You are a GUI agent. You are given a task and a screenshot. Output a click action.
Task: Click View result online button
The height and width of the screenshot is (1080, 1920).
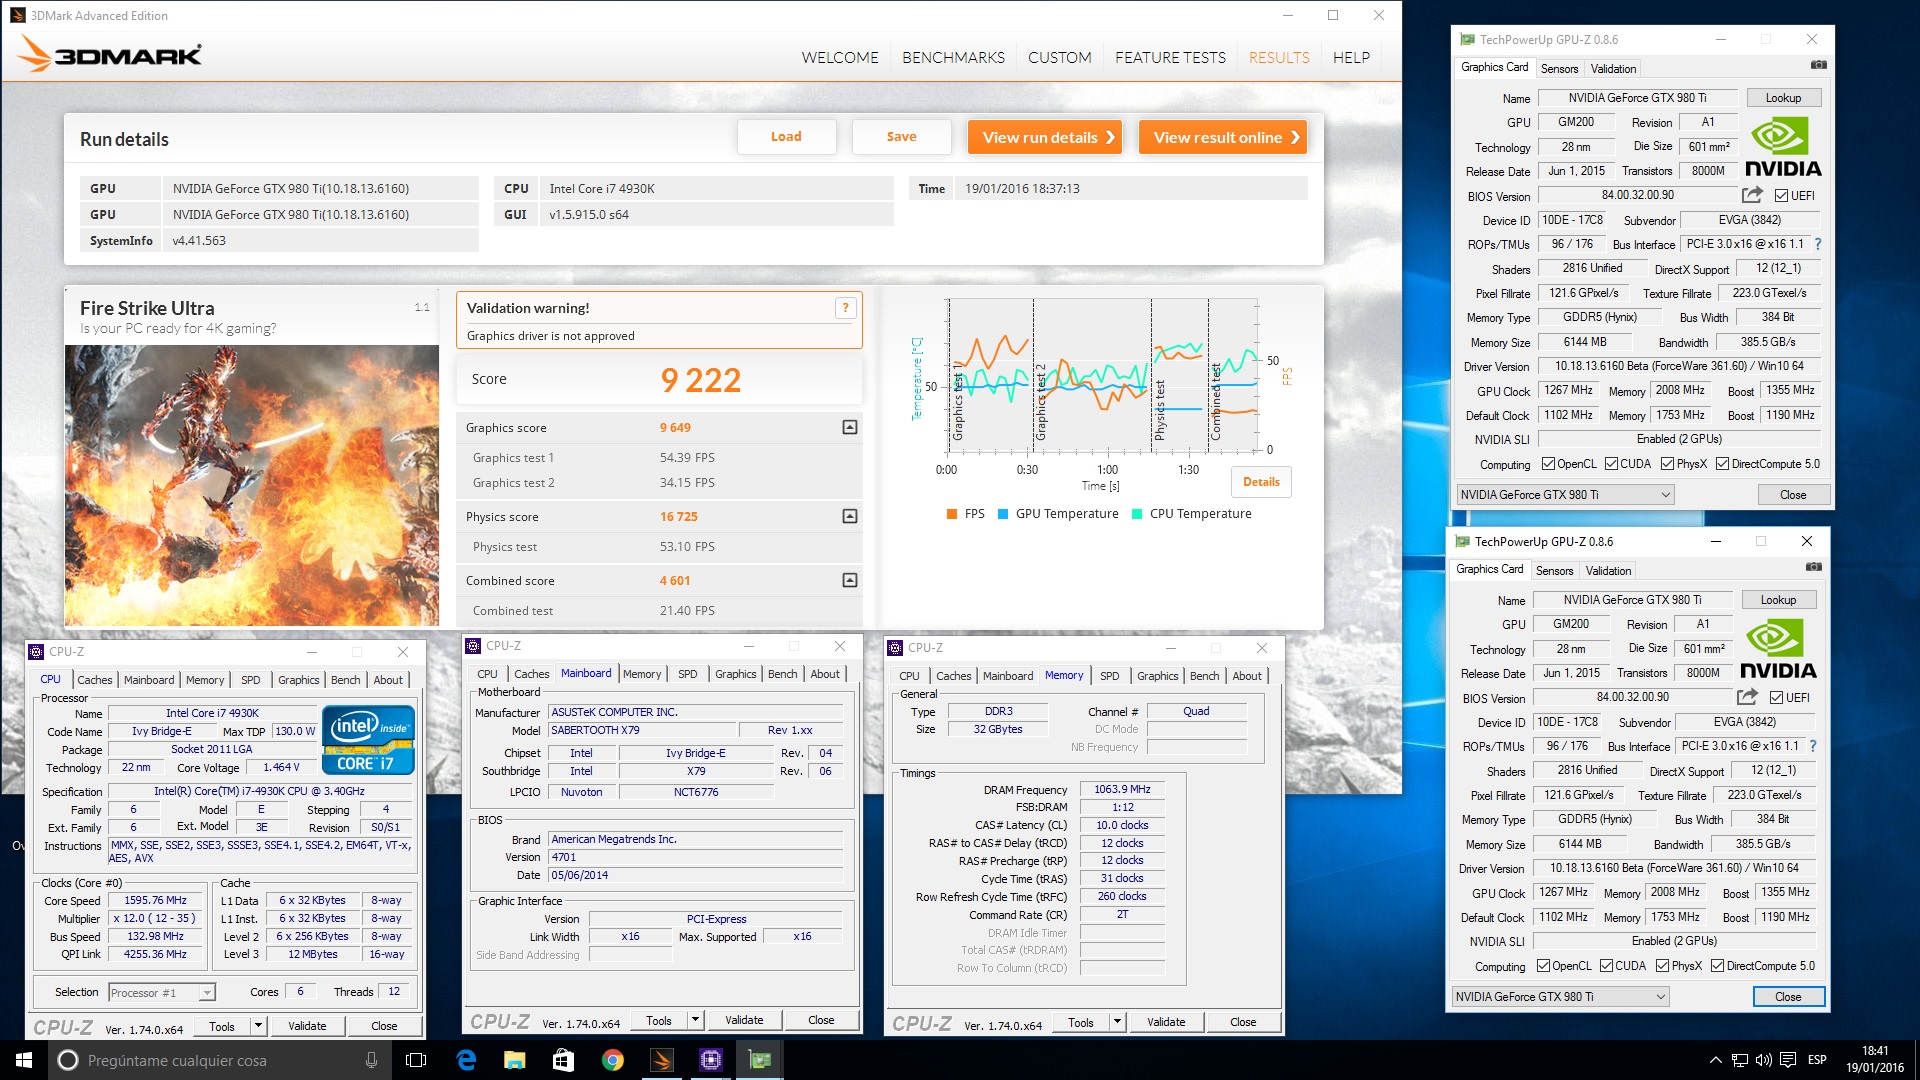[1223, 137]
